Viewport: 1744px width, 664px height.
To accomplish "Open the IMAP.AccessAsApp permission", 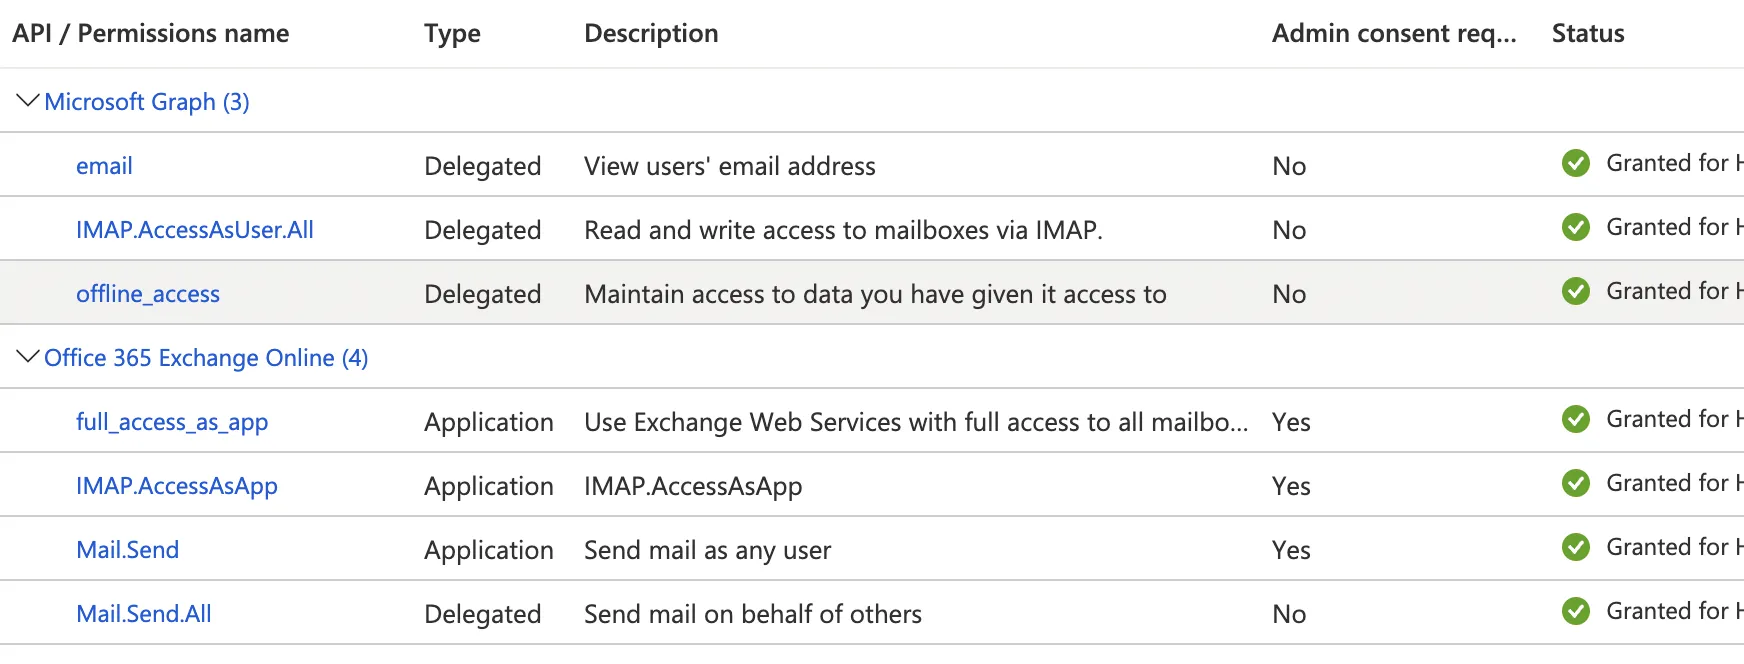I will (177, 486).
